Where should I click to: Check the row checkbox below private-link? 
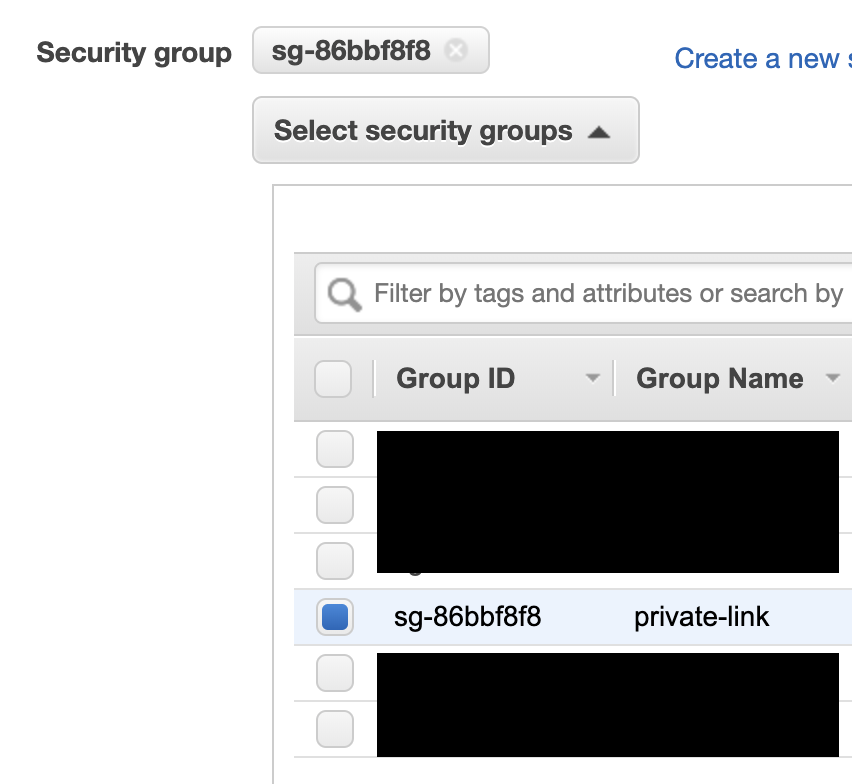coord(335,673)
